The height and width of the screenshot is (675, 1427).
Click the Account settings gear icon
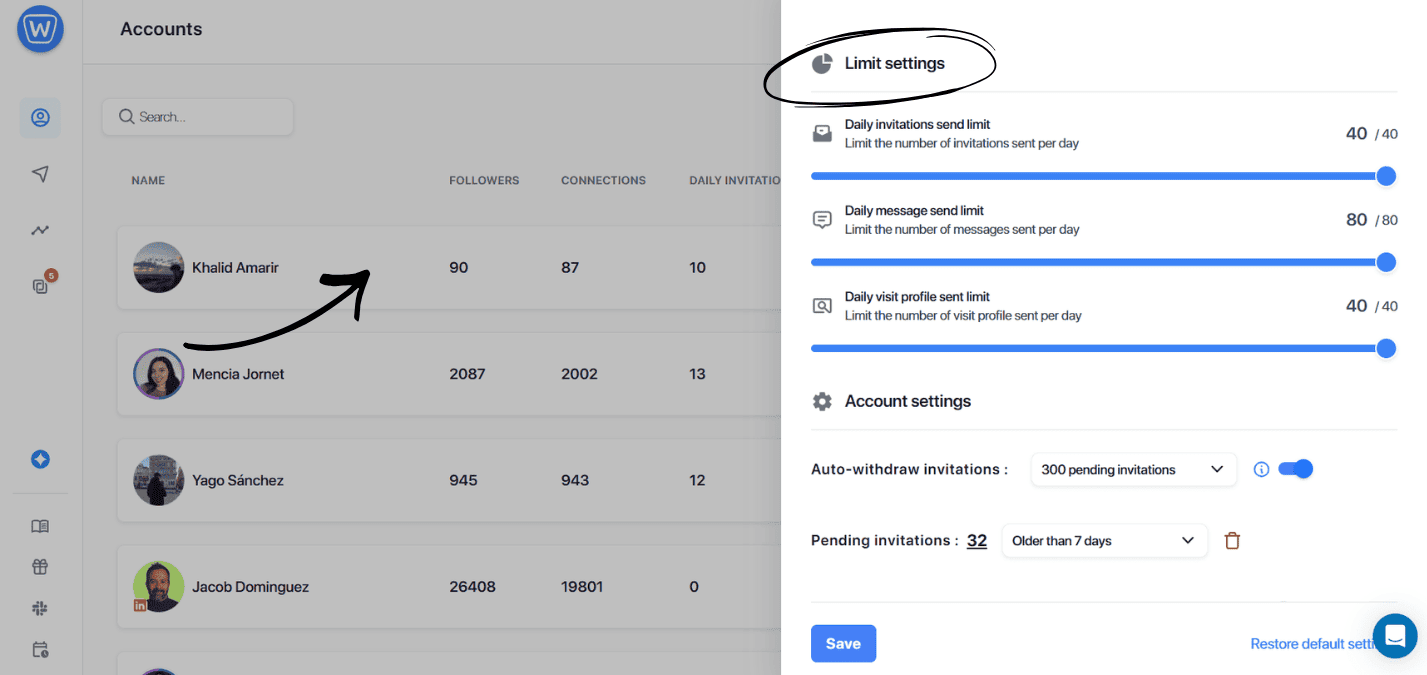822,401
